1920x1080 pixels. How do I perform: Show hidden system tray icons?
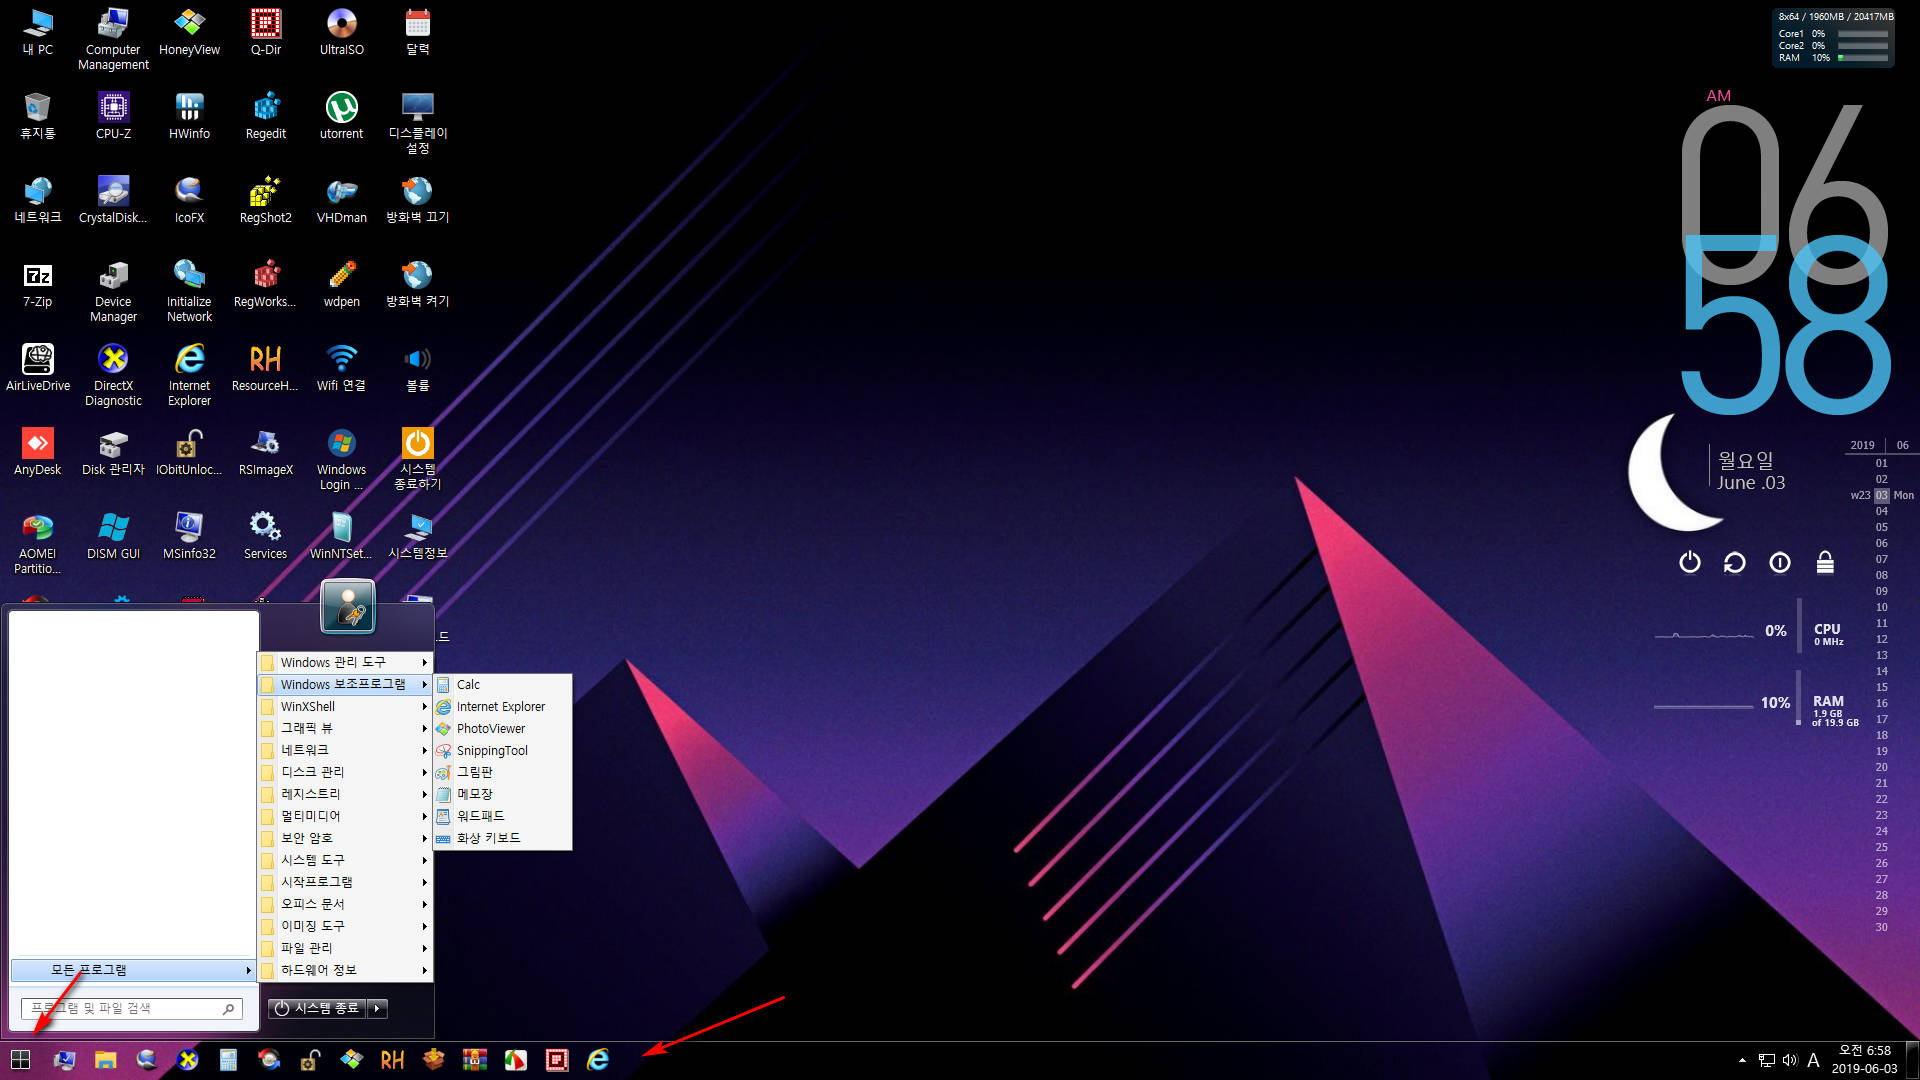(1742, 1060)
